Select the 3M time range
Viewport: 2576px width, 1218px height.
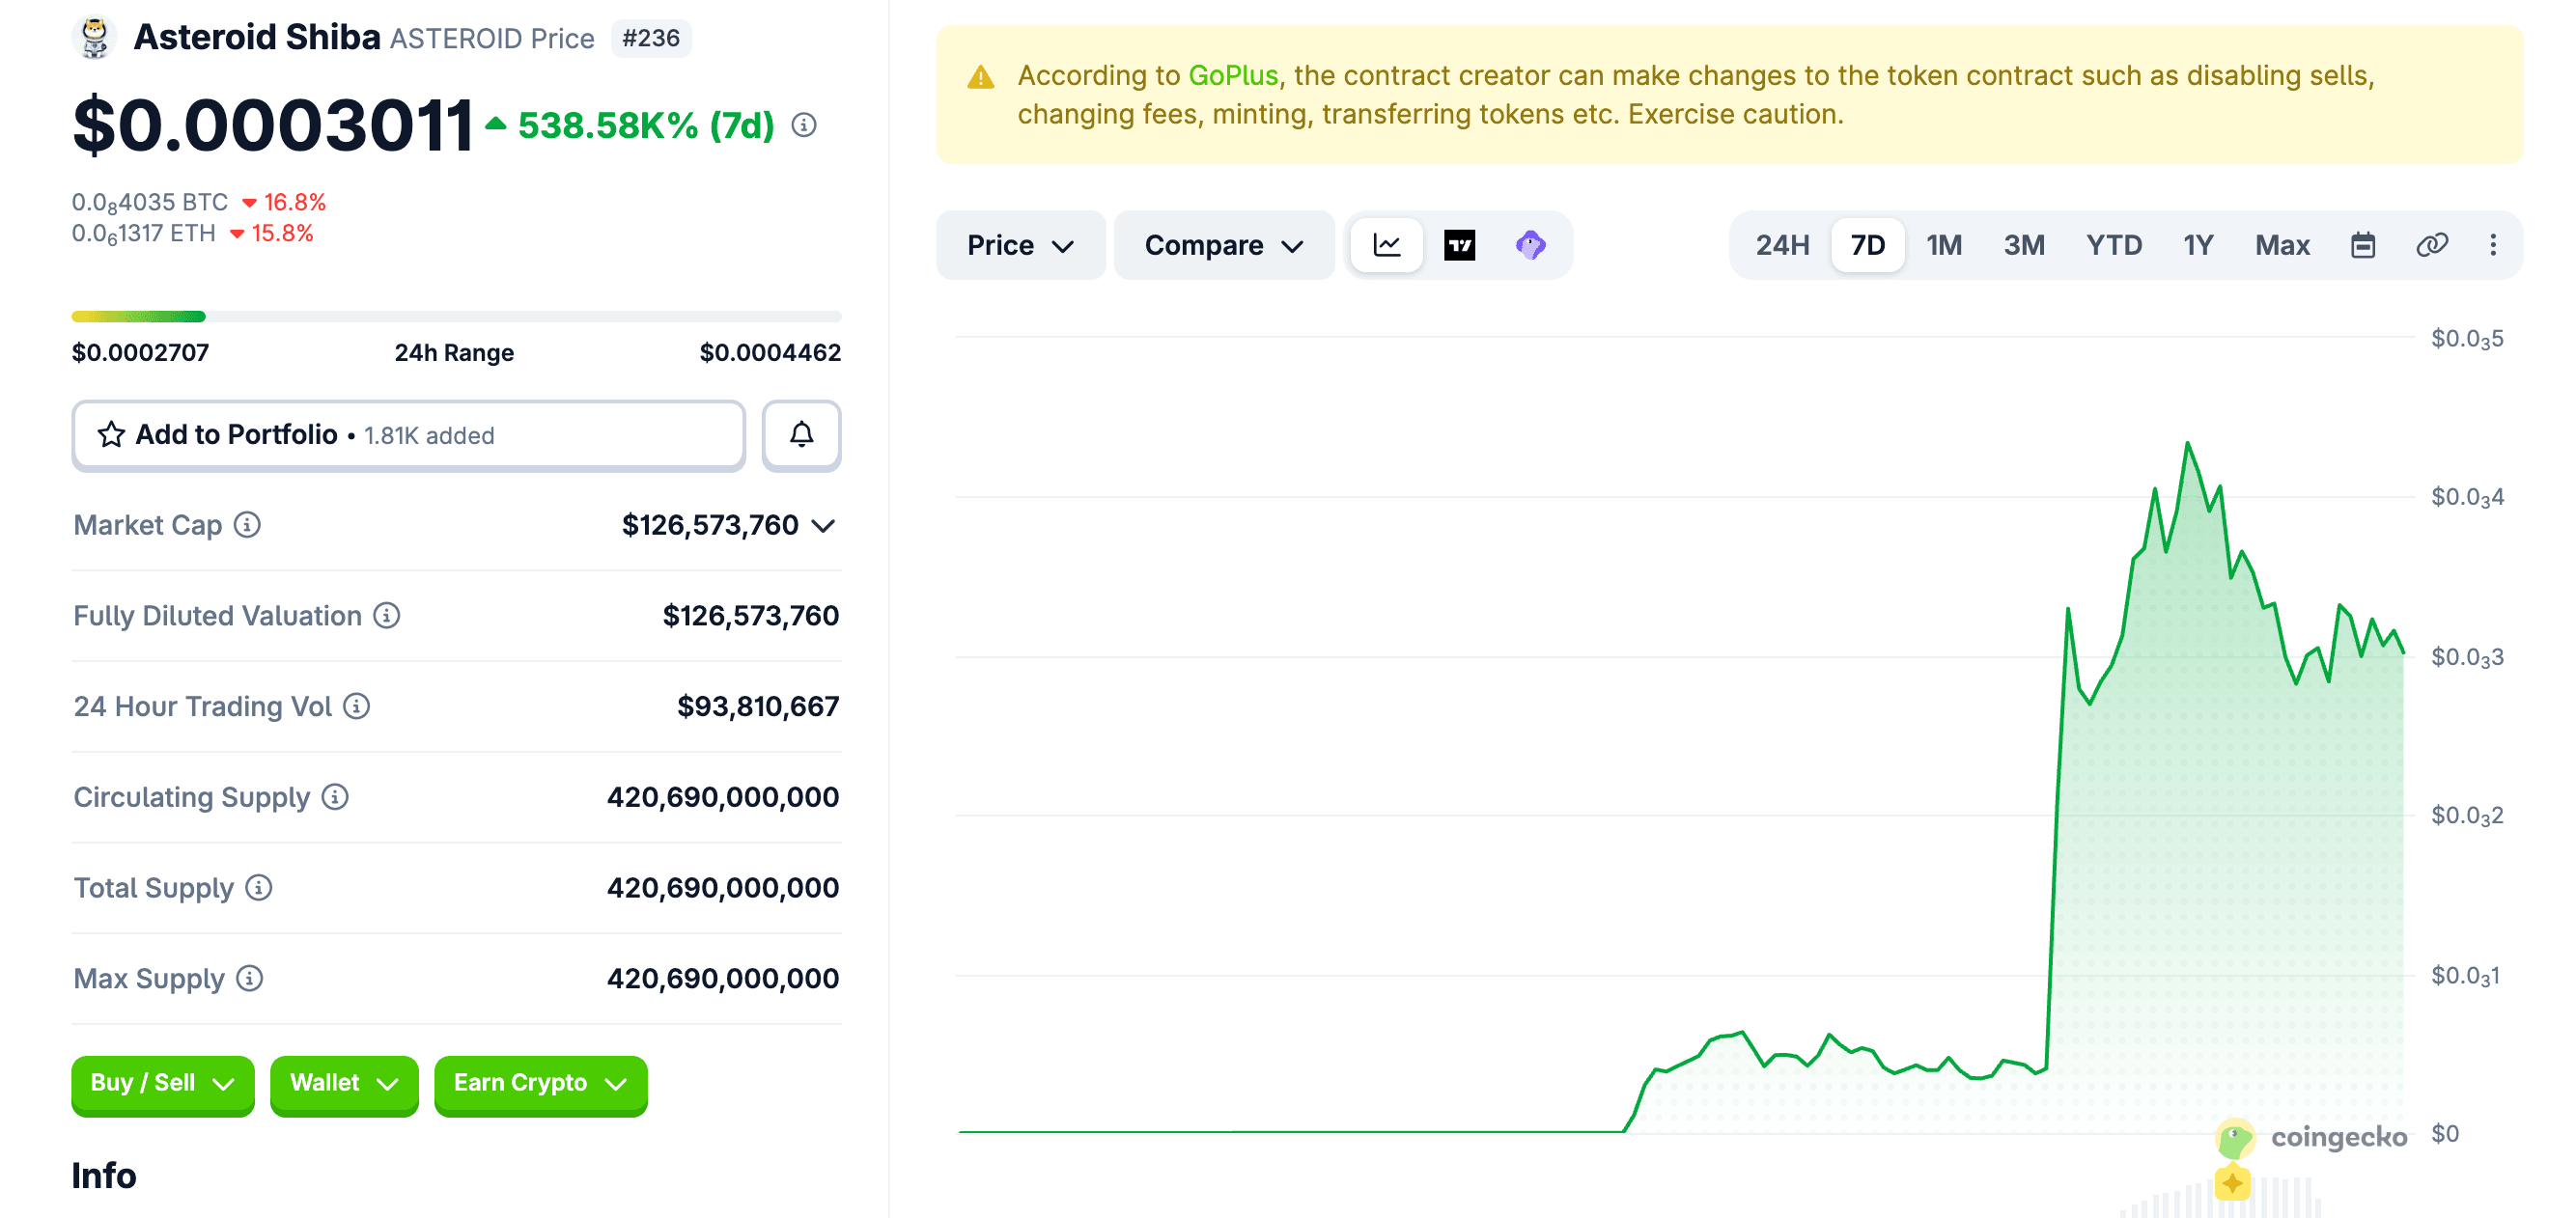tap(2024, 245)
